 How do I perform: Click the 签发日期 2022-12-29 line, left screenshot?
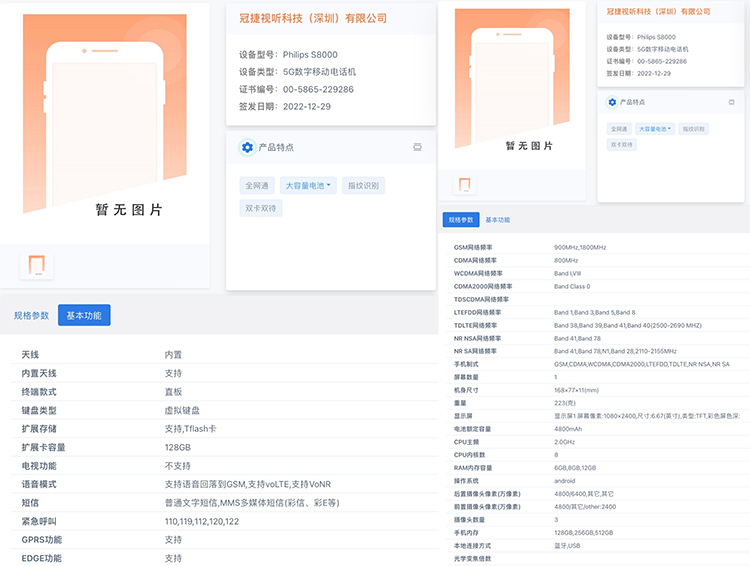285,106
